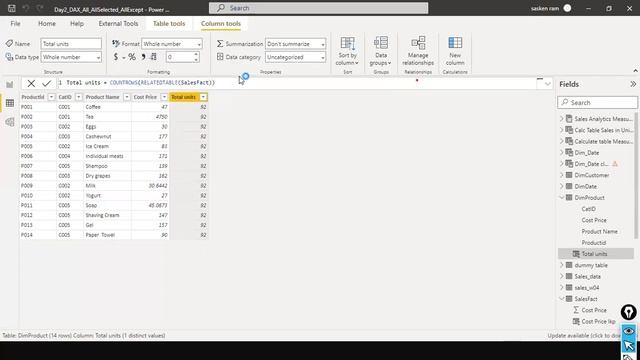Expand Sales Analytics Measures table
The height and width of the screenshot is (360, 640).
562,119
